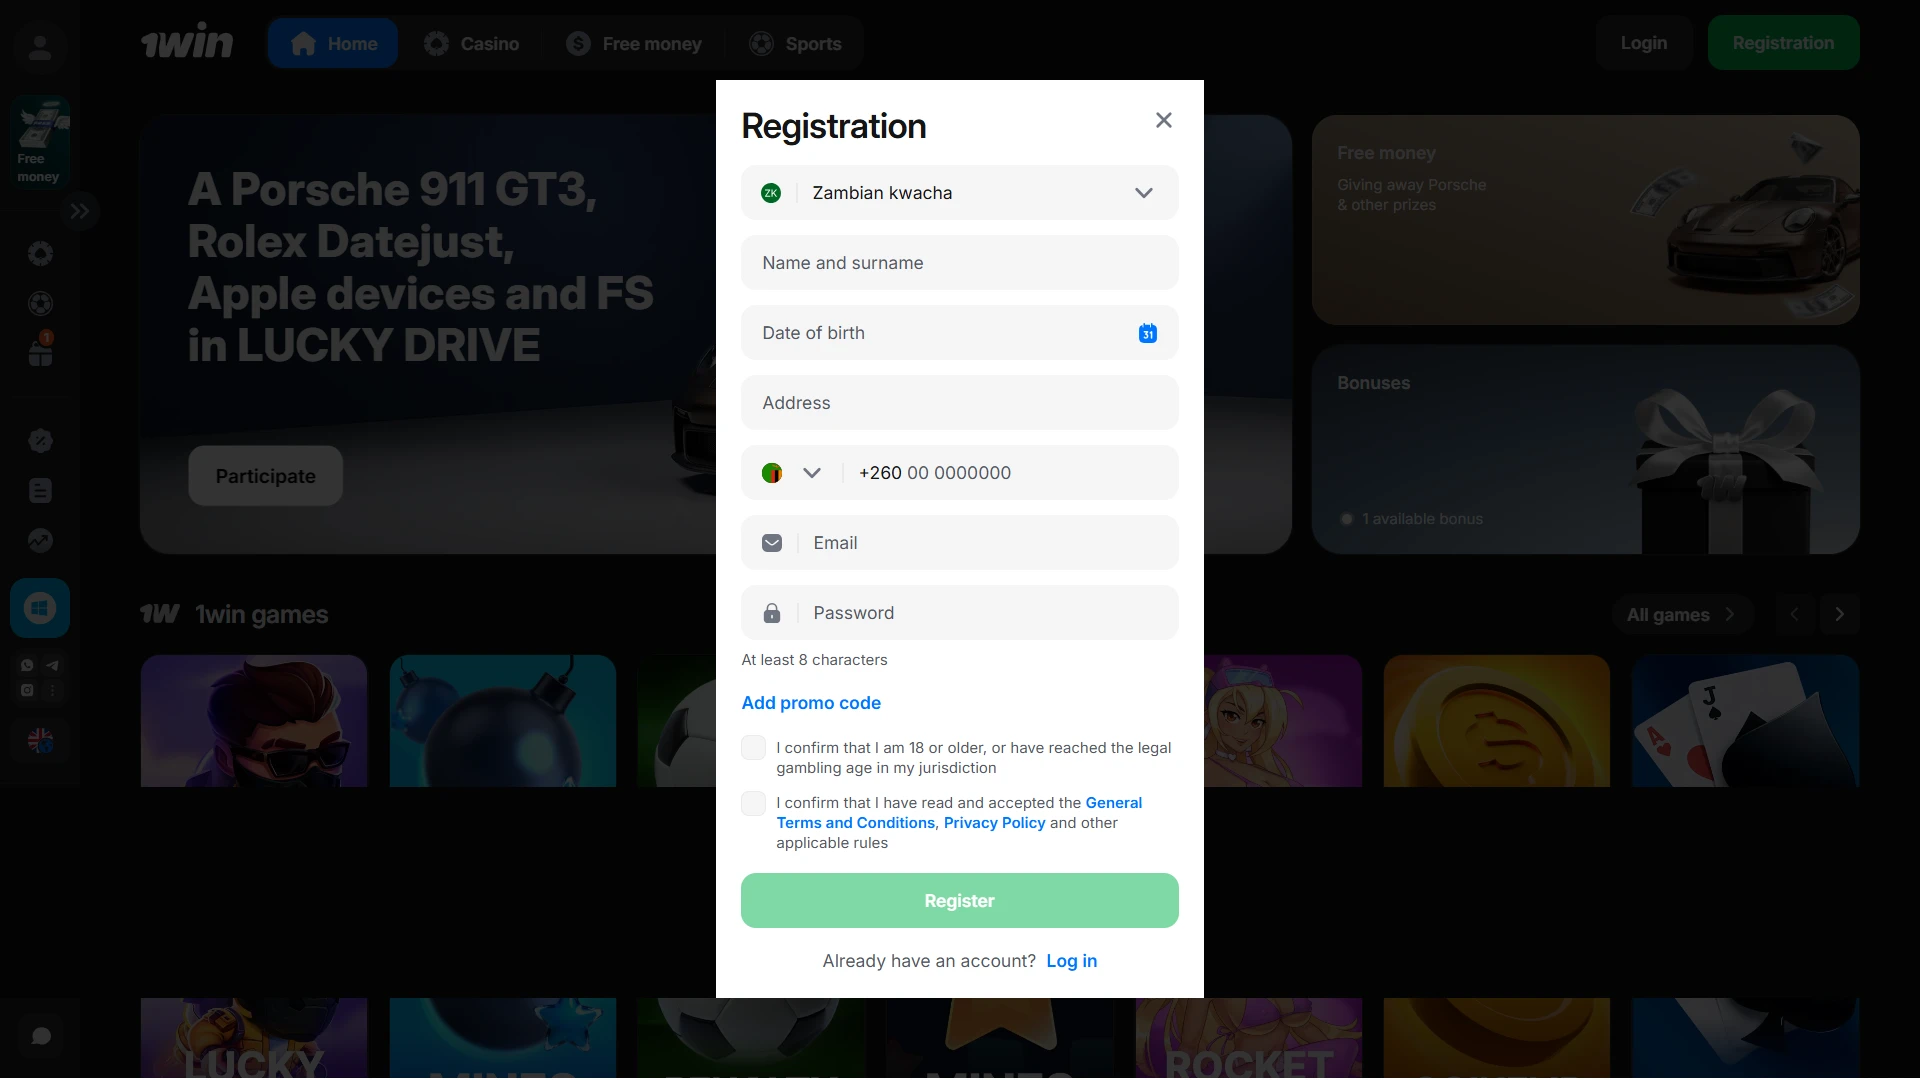Open the user profile icon in sidebar
Image resolution: width=1920 pixels, height=1080 pixels.
(x=40, y=47)
